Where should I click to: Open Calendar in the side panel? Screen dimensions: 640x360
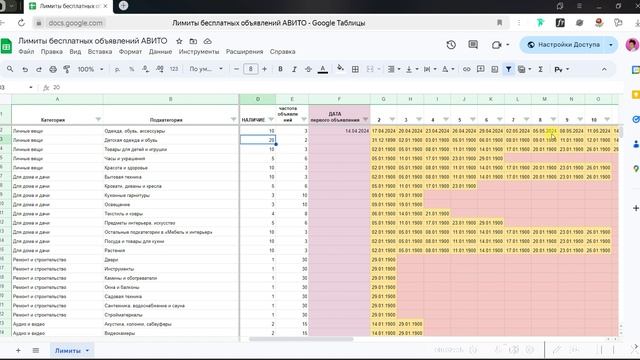[x=636, y=70]
